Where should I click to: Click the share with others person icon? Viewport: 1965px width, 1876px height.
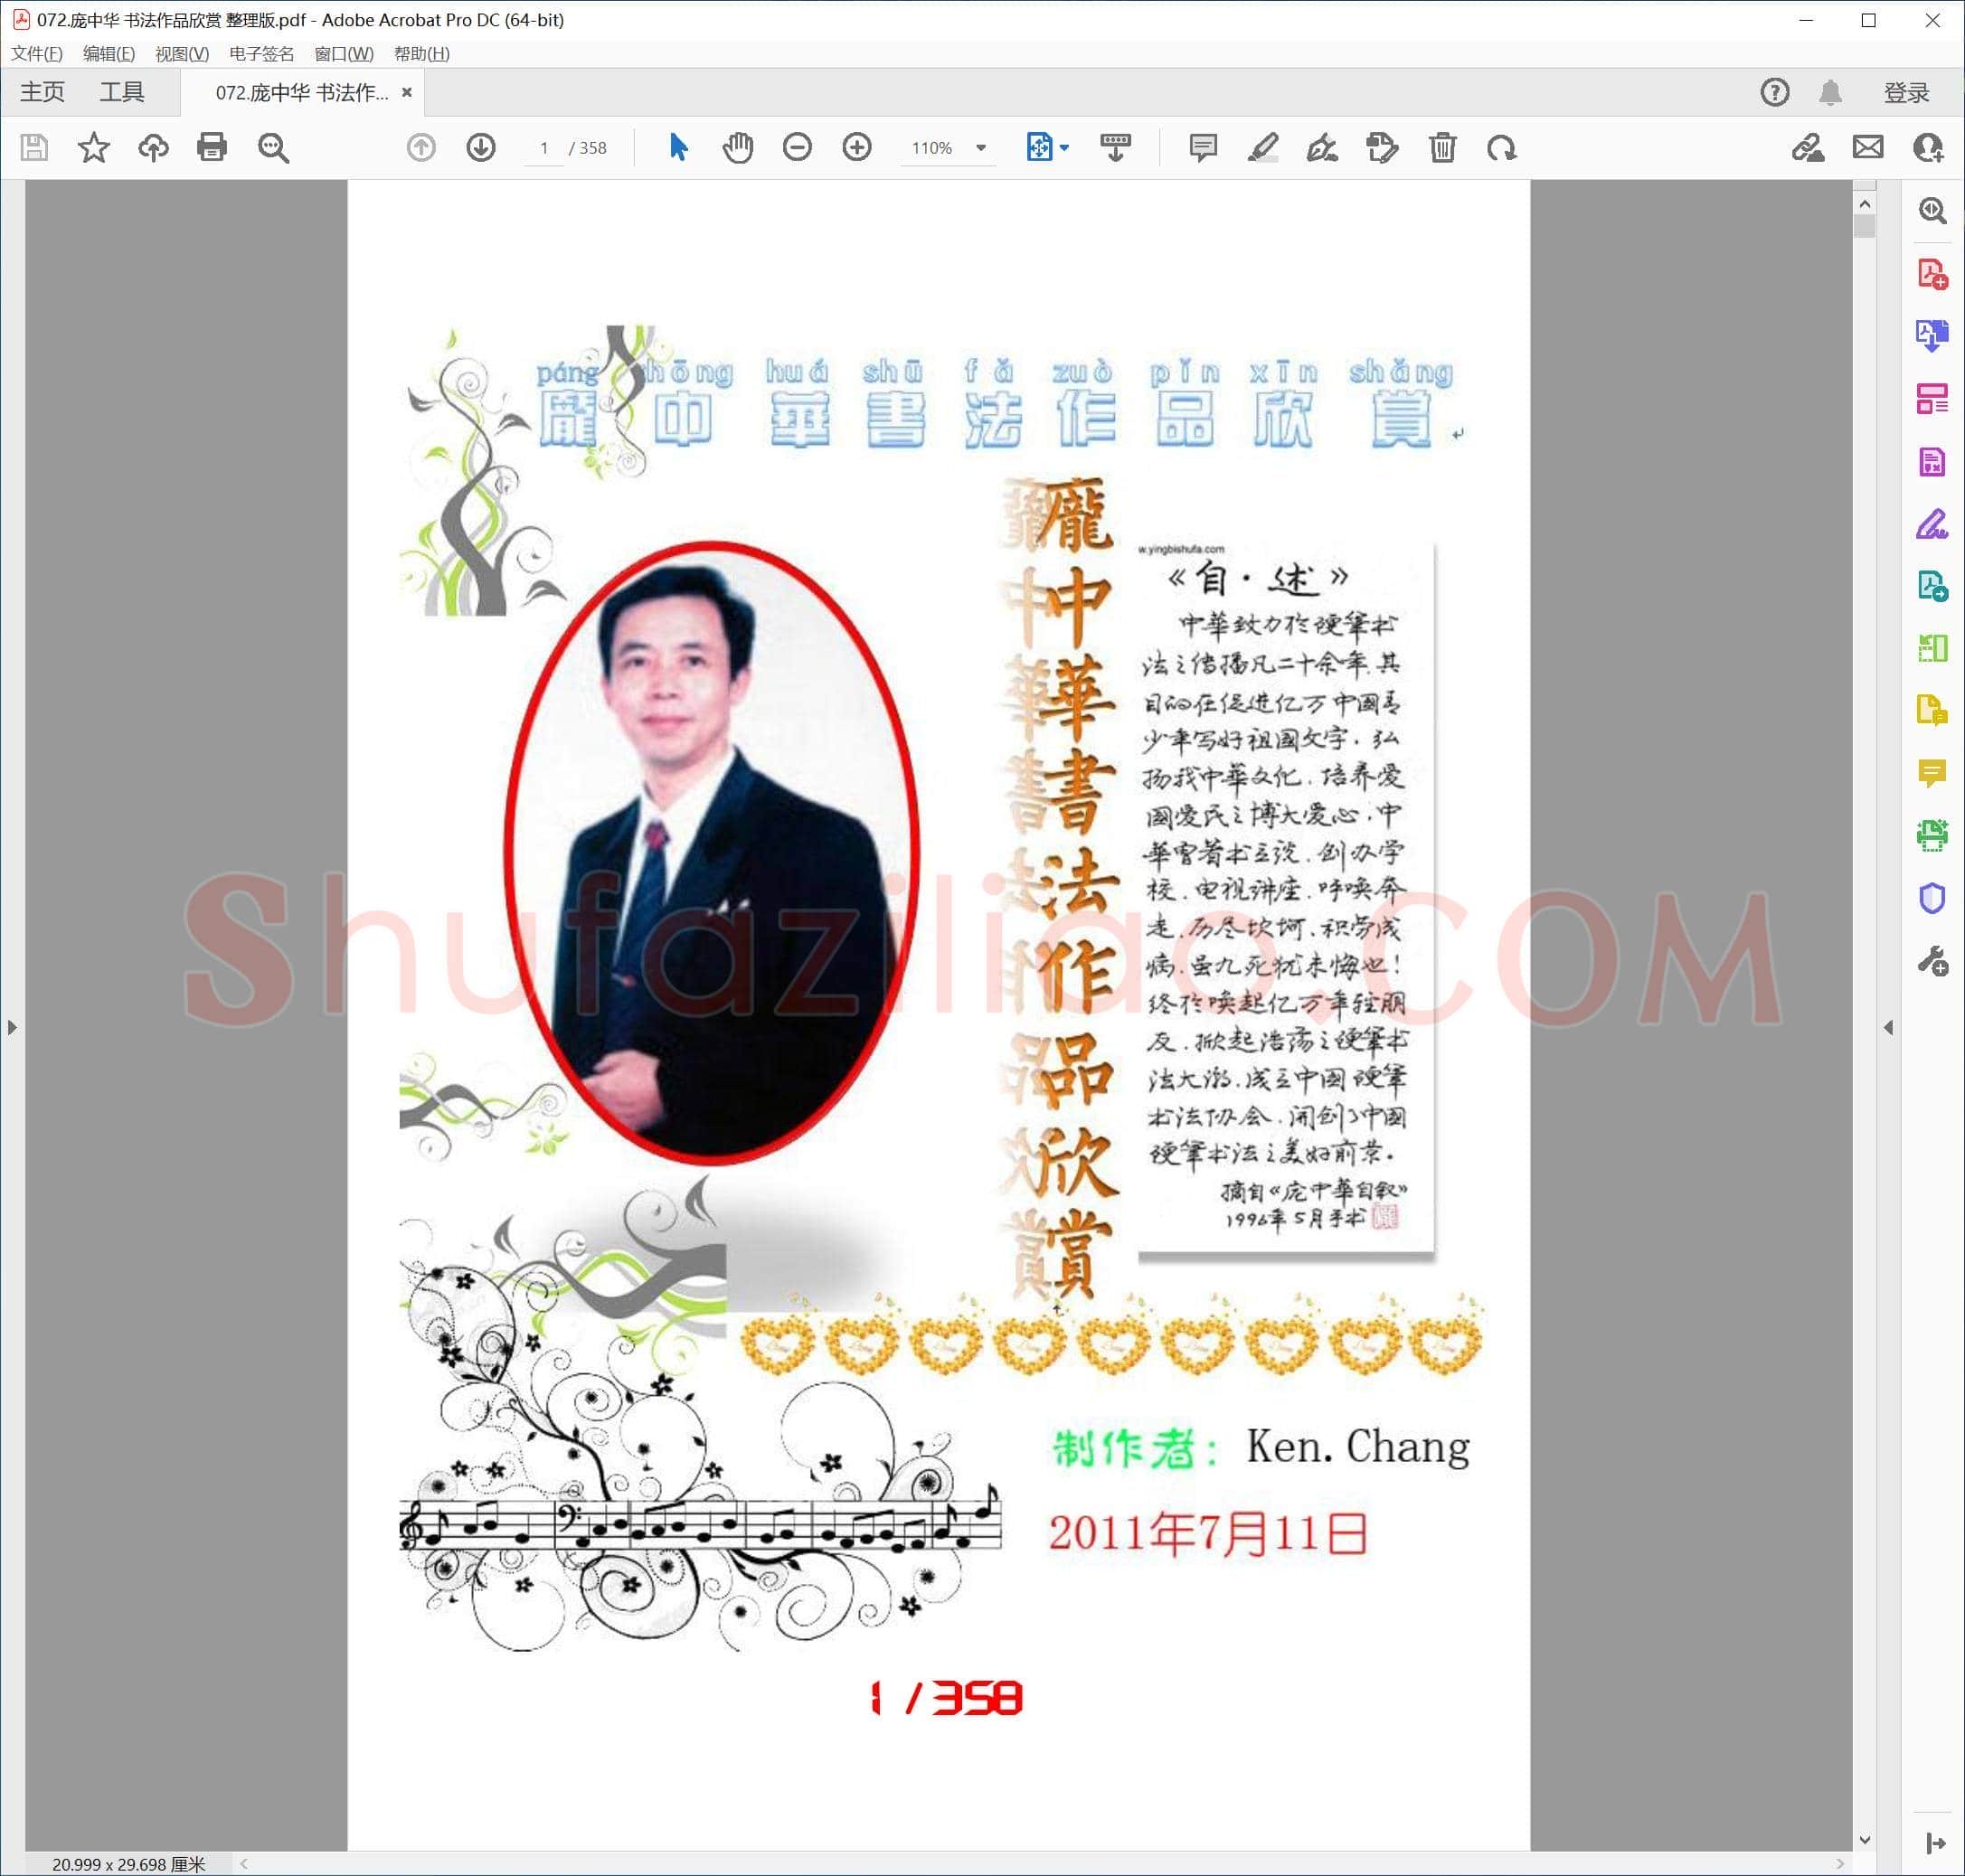point(1928,148)
